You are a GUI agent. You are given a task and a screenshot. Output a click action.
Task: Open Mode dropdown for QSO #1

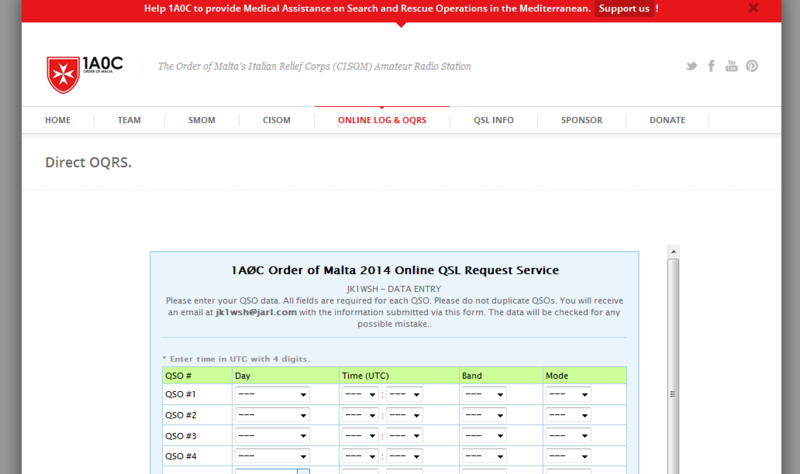point(568,394)
